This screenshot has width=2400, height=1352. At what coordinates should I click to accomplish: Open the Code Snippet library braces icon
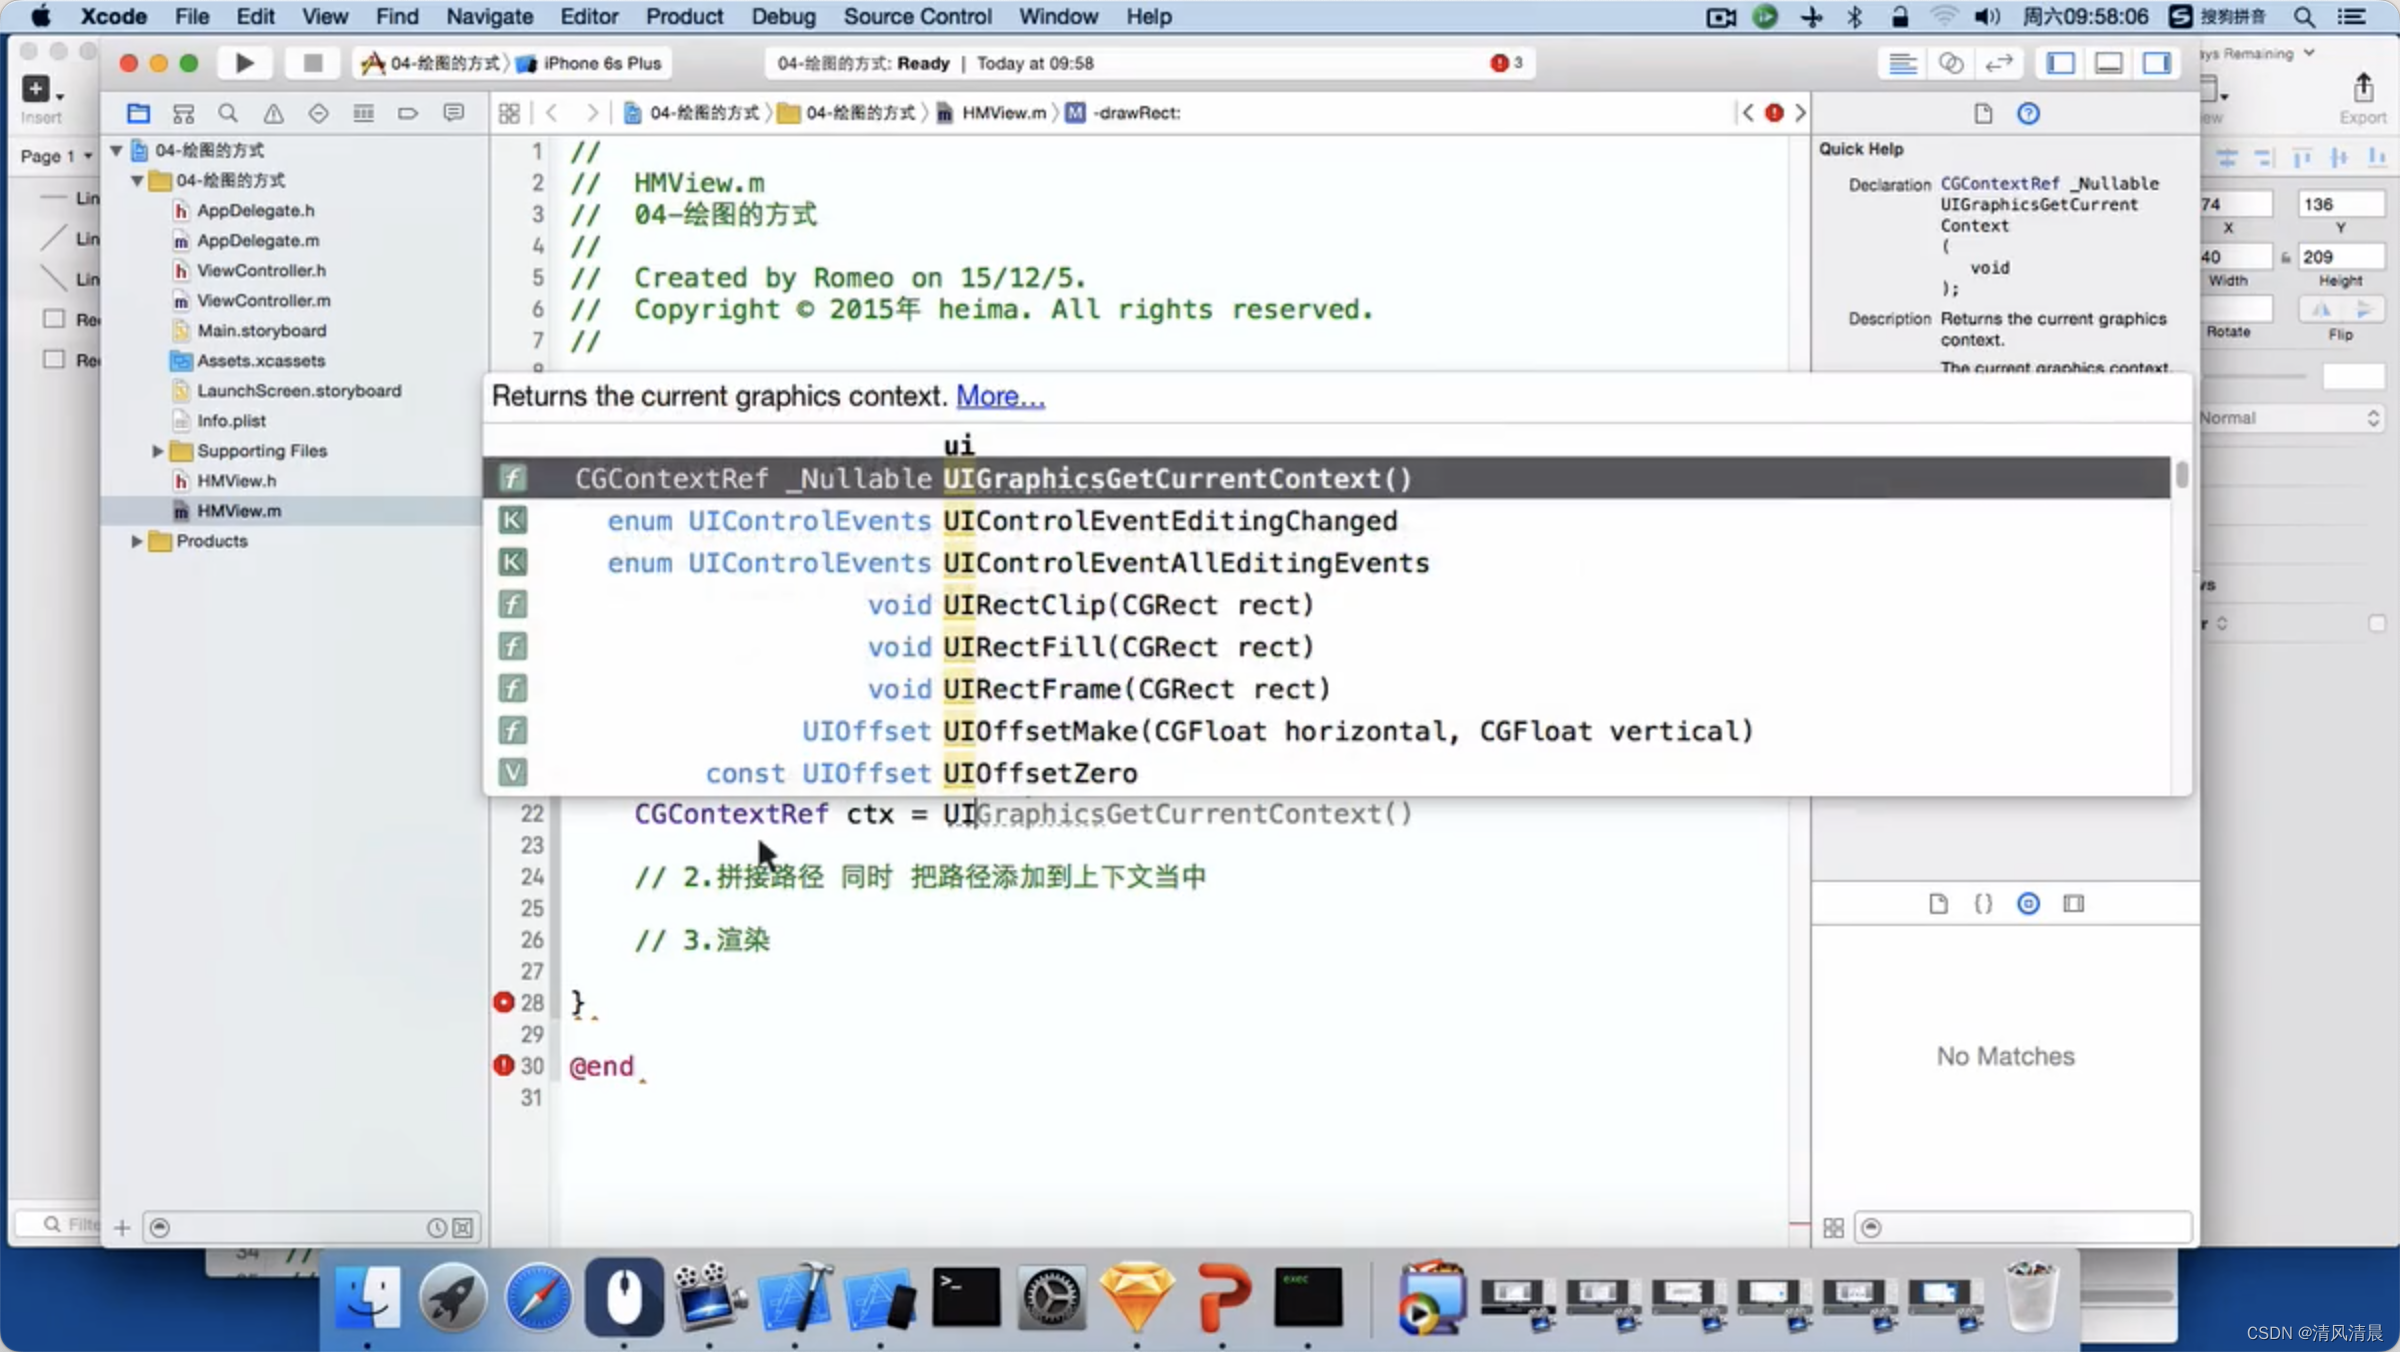tap(1983, 904)
